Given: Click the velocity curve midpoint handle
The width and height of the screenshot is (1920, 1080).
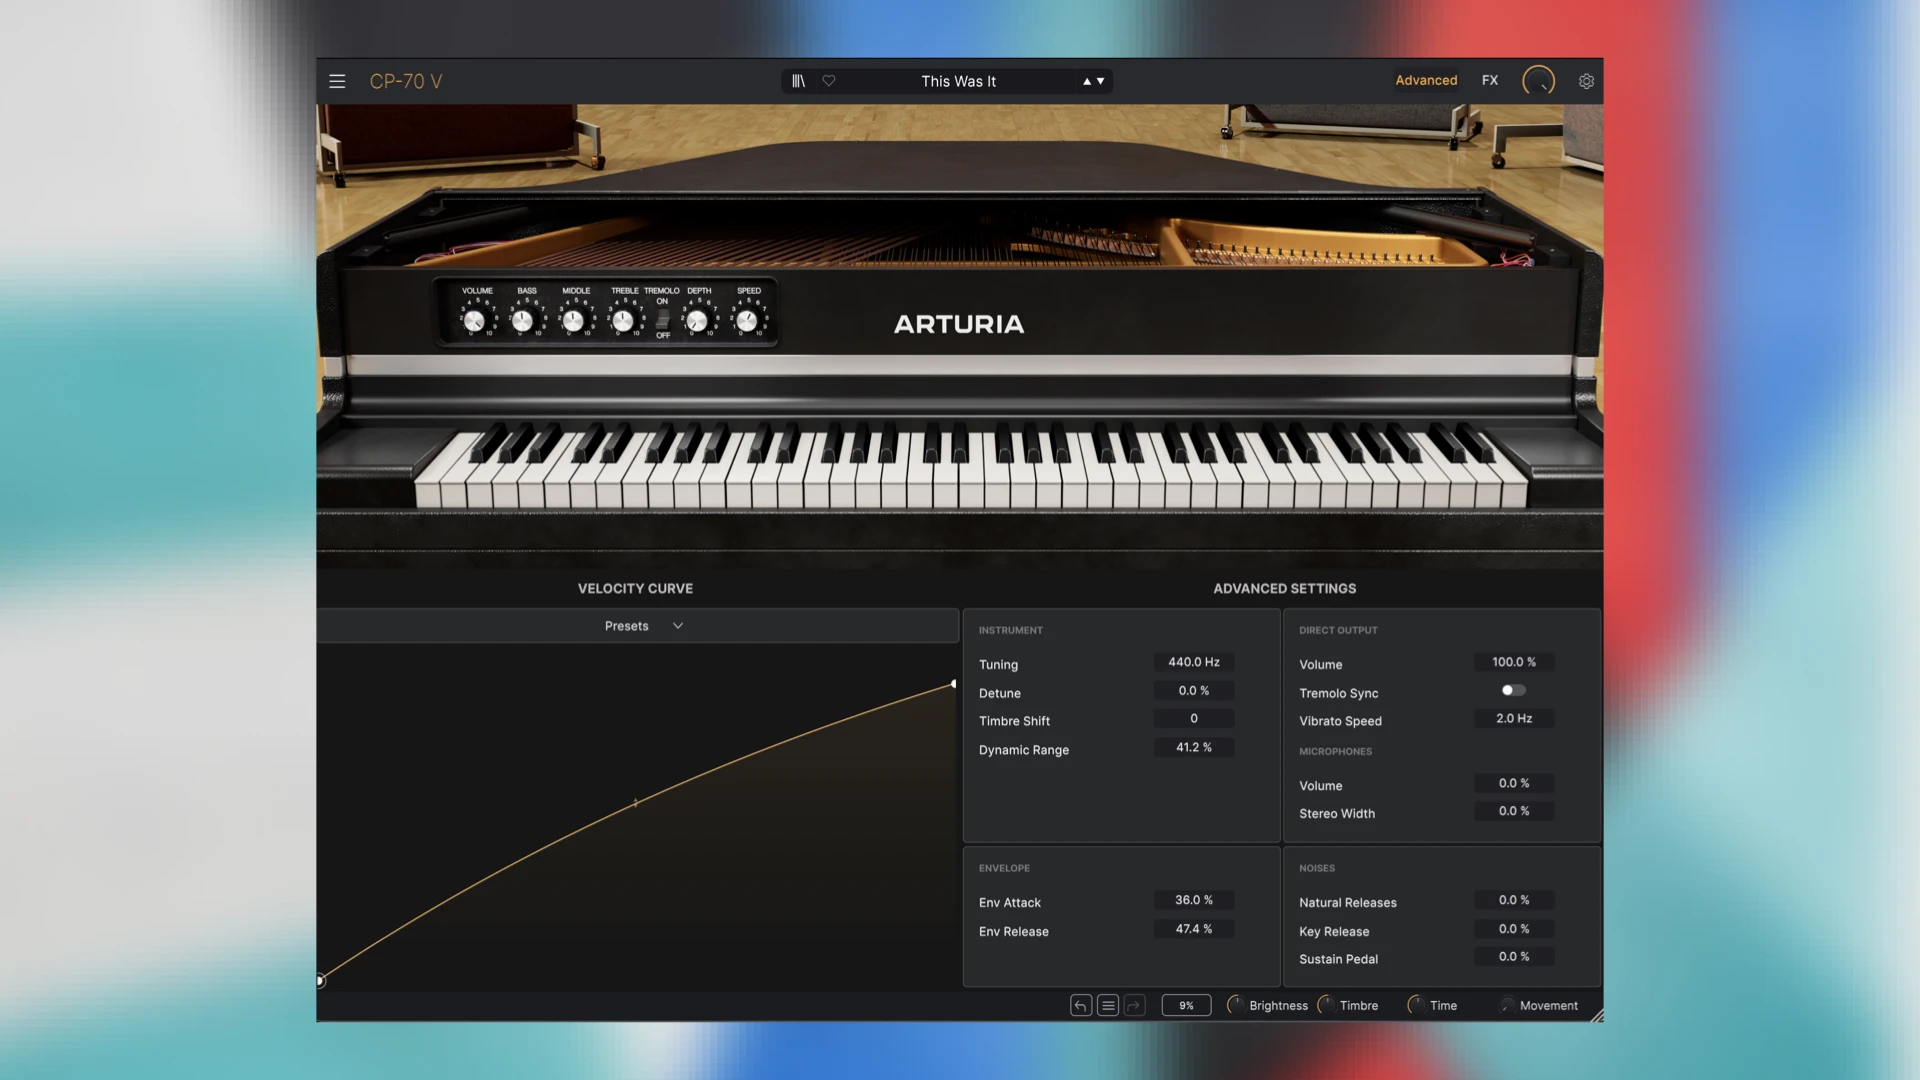Looking at the screenshot, I should 636,802.
